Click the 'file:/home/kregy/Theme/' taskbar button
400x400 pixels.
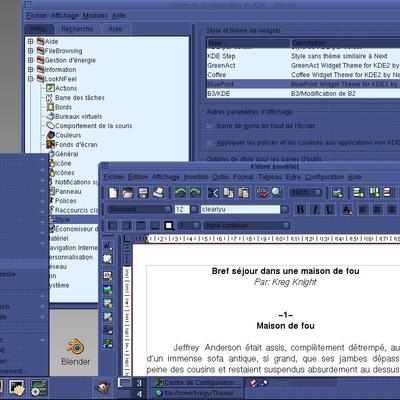(x=197, y=393)
